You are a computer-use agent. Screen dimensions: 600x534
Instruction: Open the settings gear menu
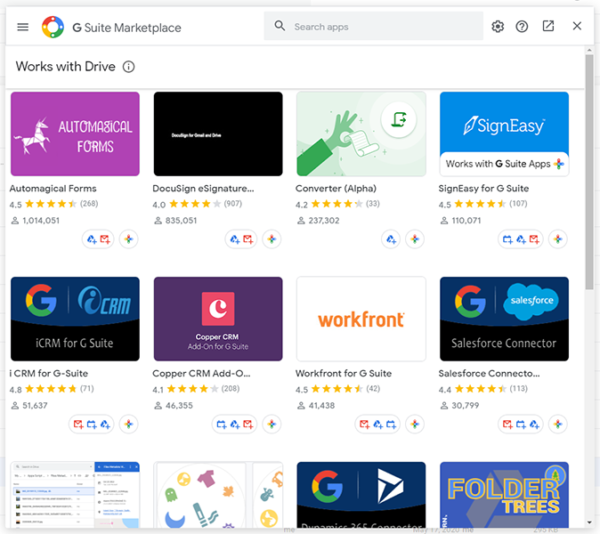tap(497, 26)
